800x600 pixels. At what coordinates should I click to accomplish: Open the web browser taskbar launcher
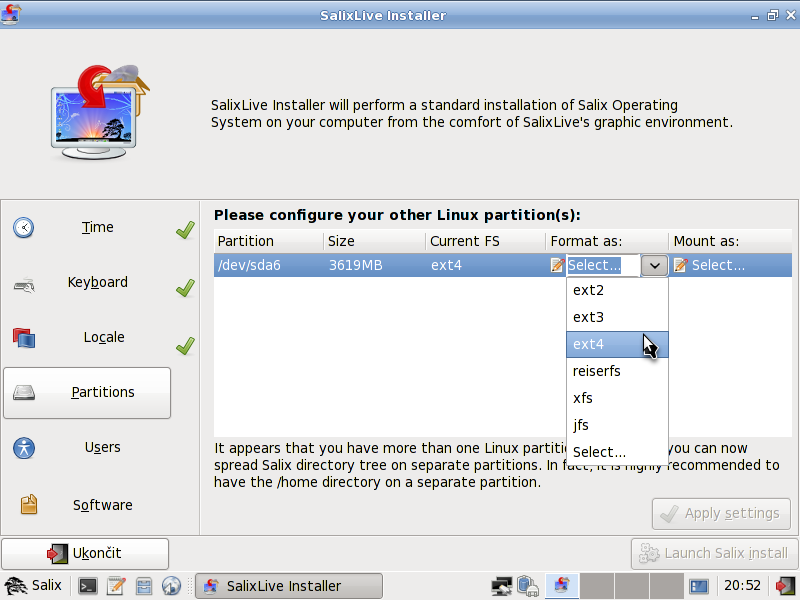[171, 586]
